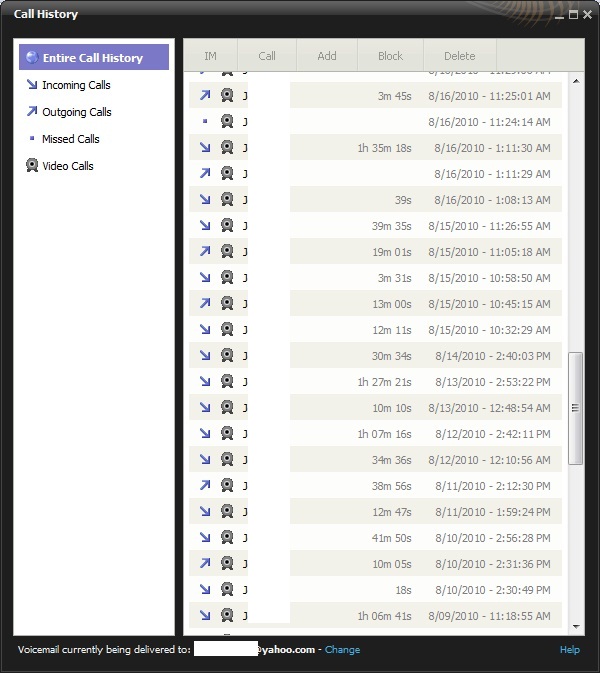Click incoming arrow on 1:11:30 AM call
This screenshot has width=600, height=673.
(x=205, y=148)
